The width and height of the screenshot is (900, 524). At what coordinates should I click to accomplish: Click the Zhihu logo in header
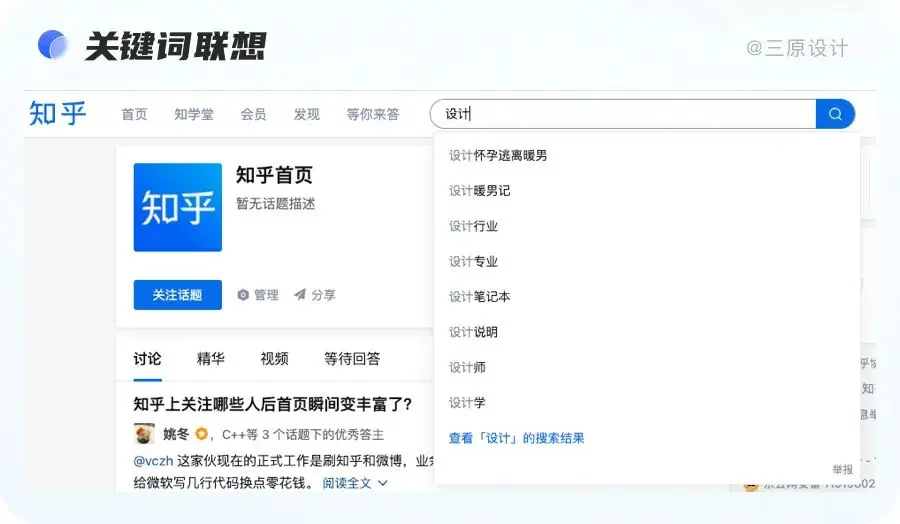pyautogui.click(x=58, y=114)
